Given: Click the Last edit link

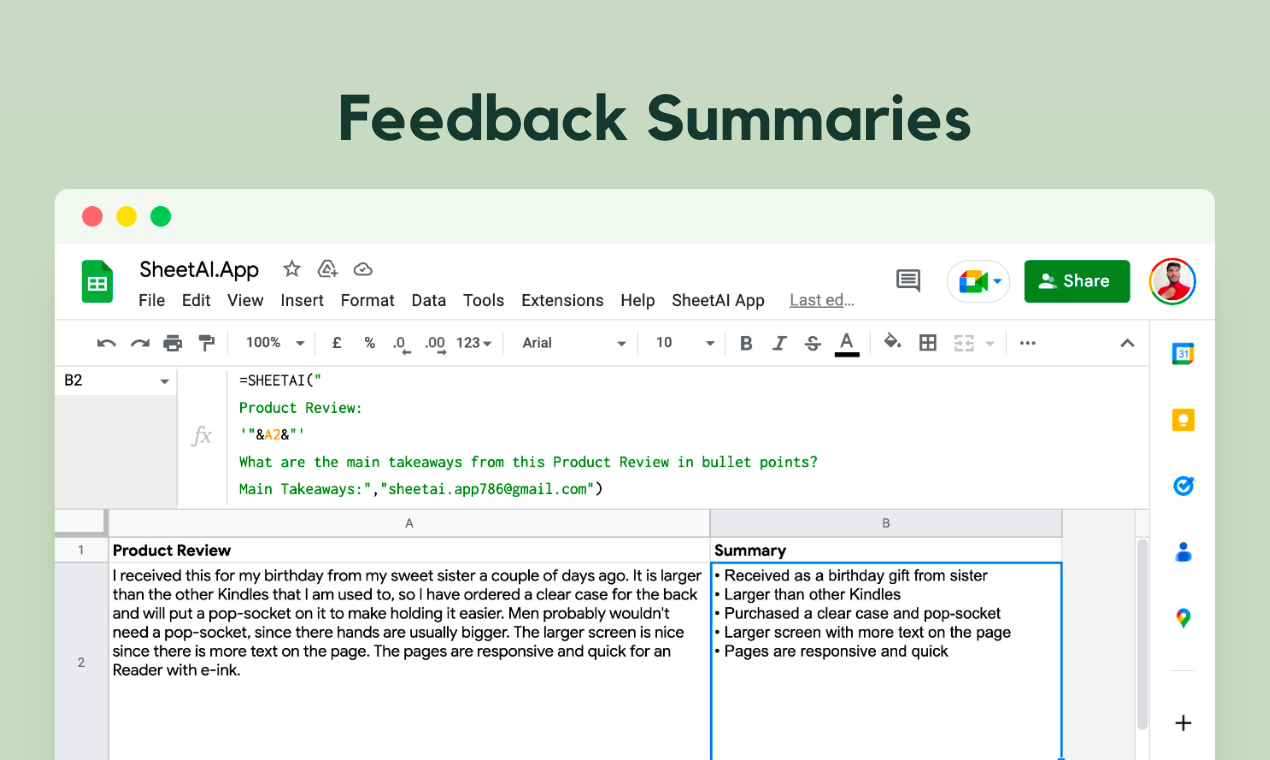Looking at the screenshot, I should (x=822, y=300).
